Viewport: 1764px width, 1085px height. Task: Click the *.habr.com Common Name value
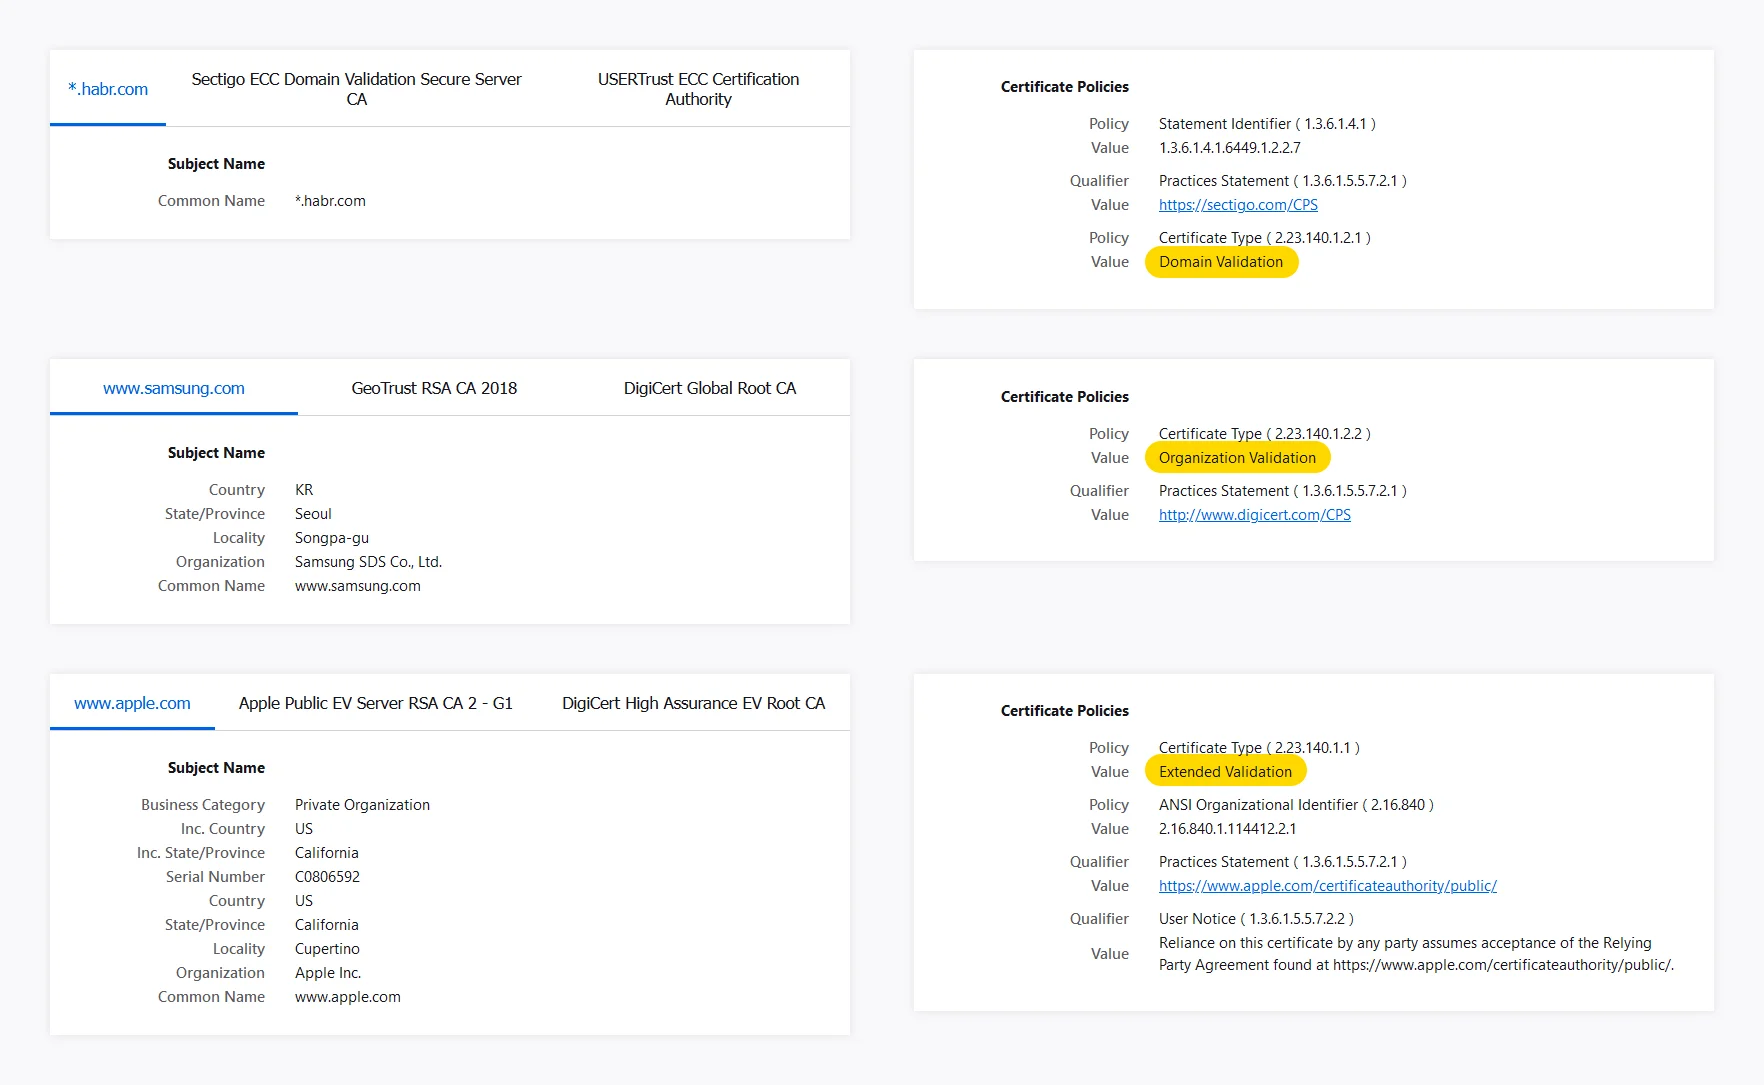click(x=330, y=201)
